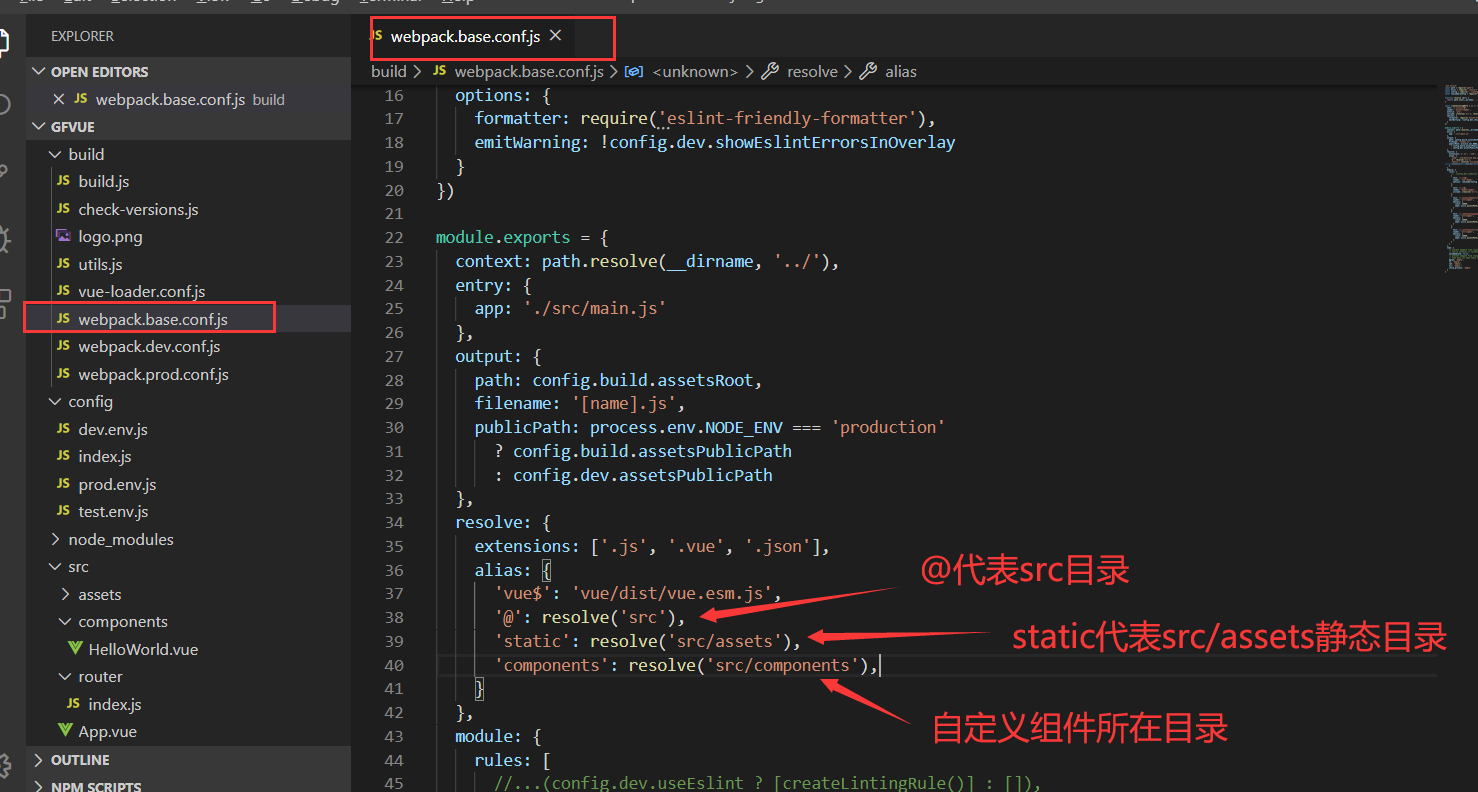Open index.js under config folder

coord(105,456)
